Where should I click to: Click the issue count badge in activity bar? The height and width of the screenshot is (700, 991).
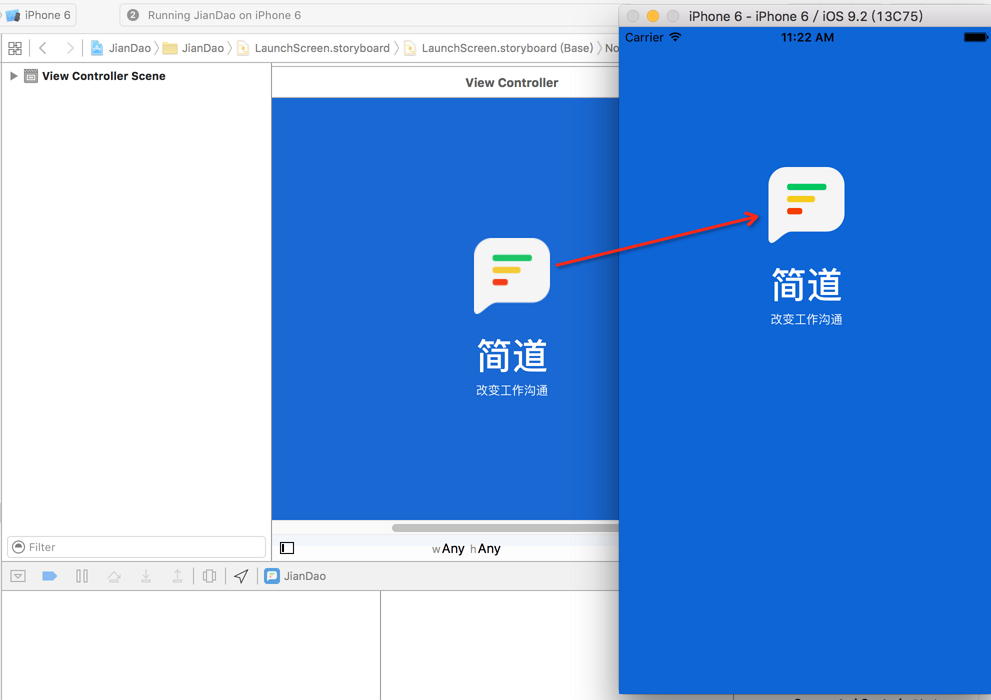[133, 15]
